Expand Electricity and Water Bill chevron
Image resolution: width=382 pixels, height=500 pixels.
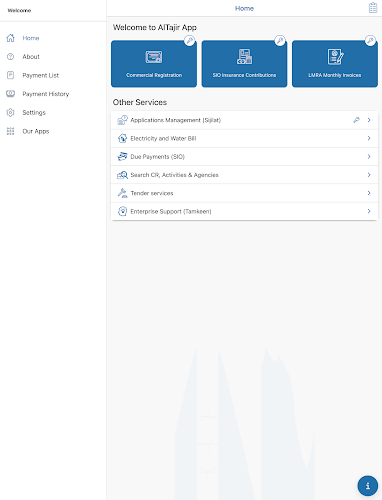[369, 138]
